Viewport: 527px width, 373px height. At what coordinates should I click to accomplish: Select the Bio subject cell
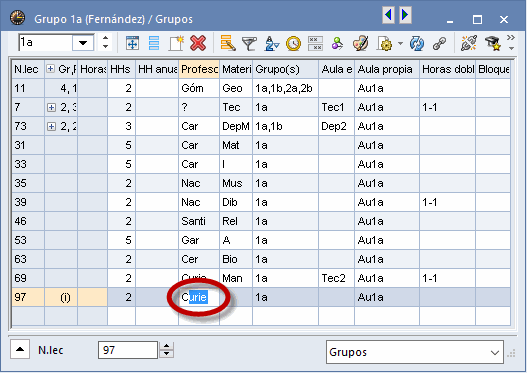tap(236, 259)
